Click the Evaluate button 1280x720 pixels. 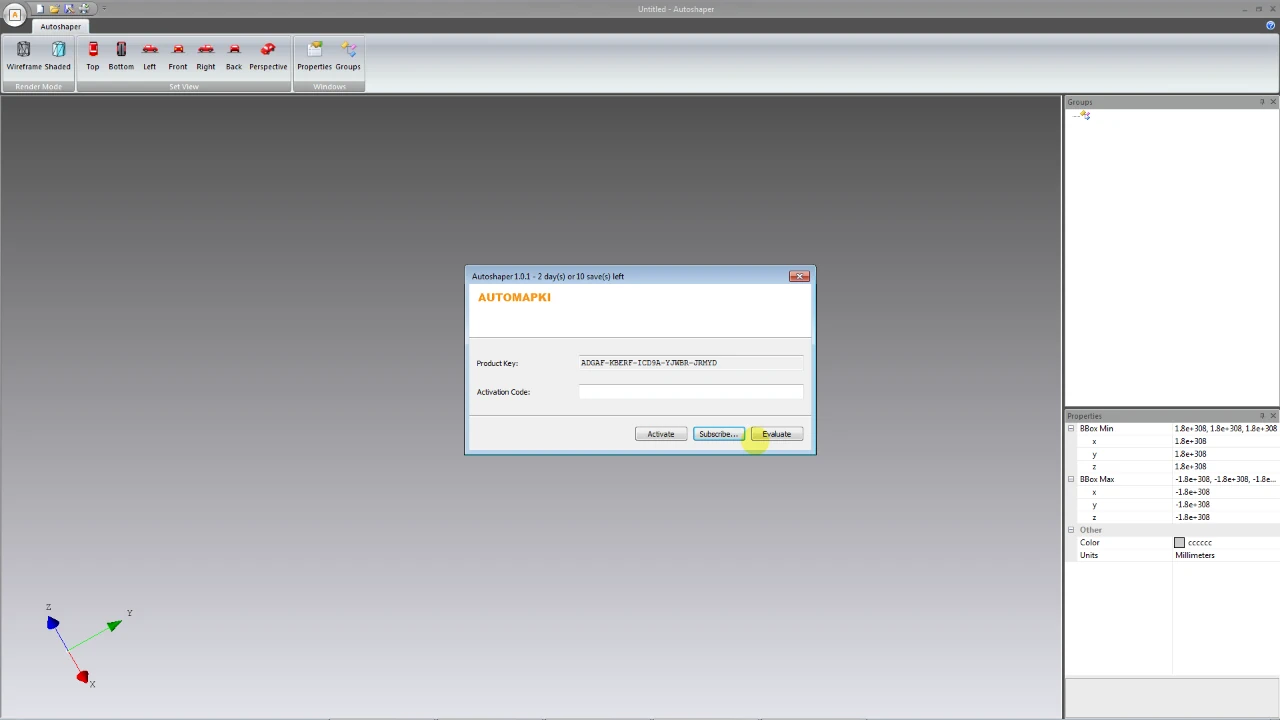coord(777,434)
